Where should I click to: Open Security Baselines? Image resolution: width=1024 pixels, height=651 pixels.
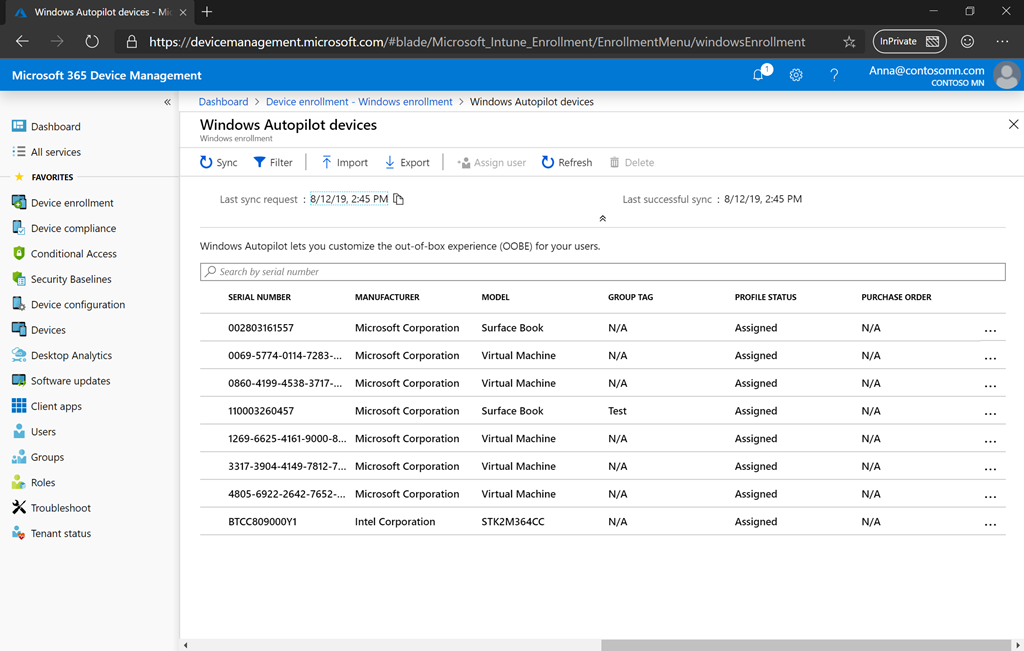(73, 279)
